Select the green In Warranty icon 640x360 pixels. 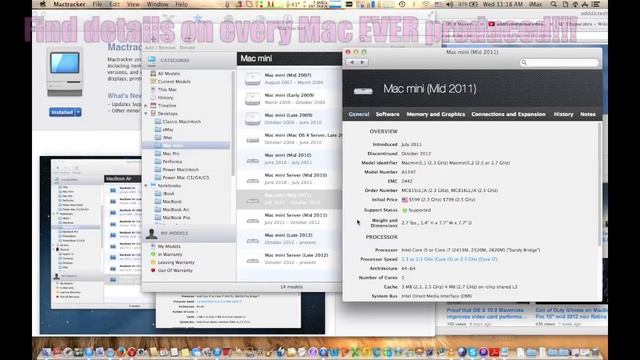[x=153, y=254]
